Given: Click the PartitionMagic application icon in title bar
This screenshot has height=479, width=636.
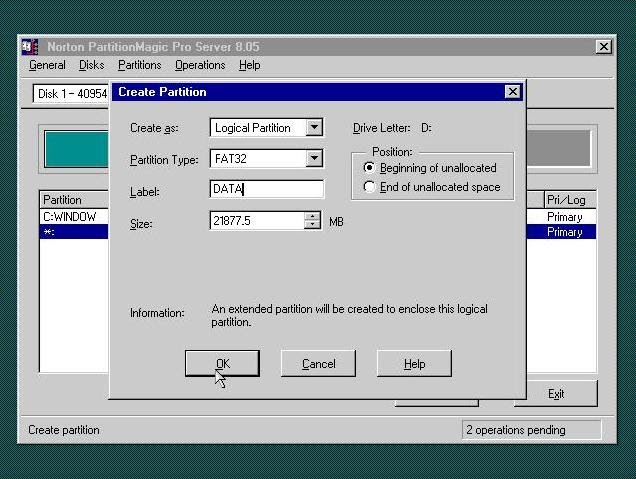Looking at the screenshot, I should click(30, 47).
